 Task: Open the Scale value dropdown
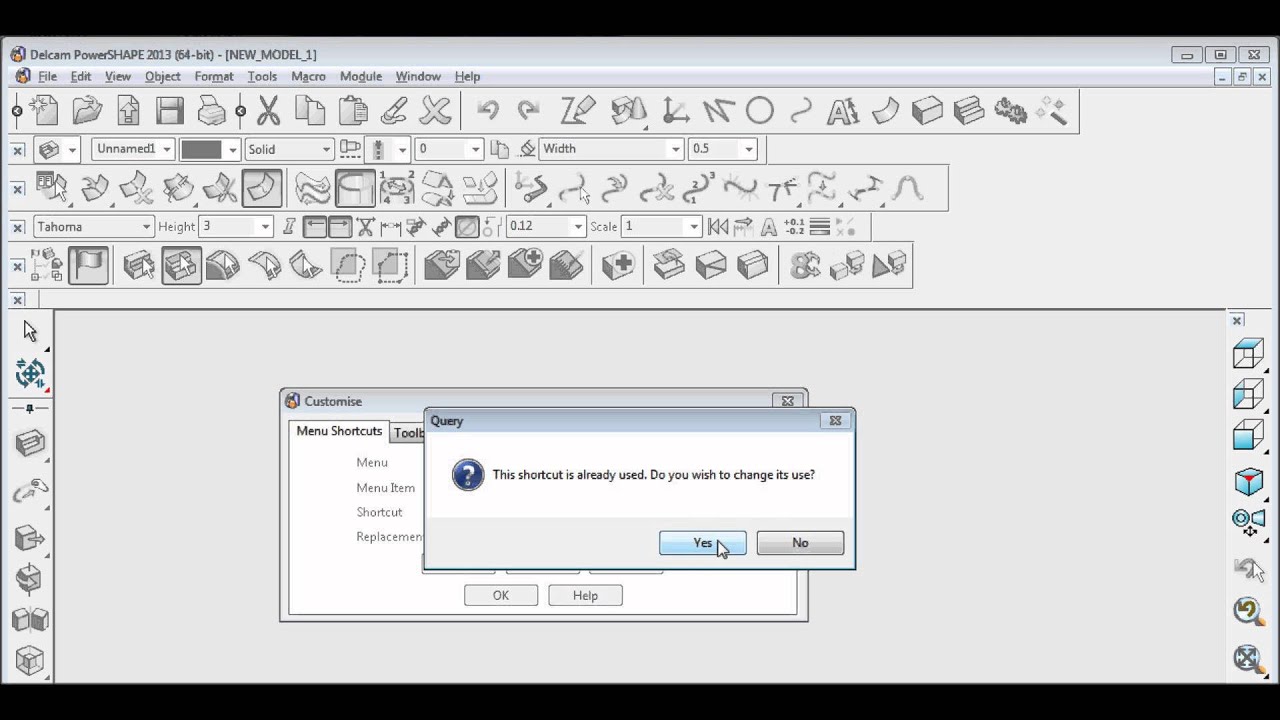click(x=693, y=227)
